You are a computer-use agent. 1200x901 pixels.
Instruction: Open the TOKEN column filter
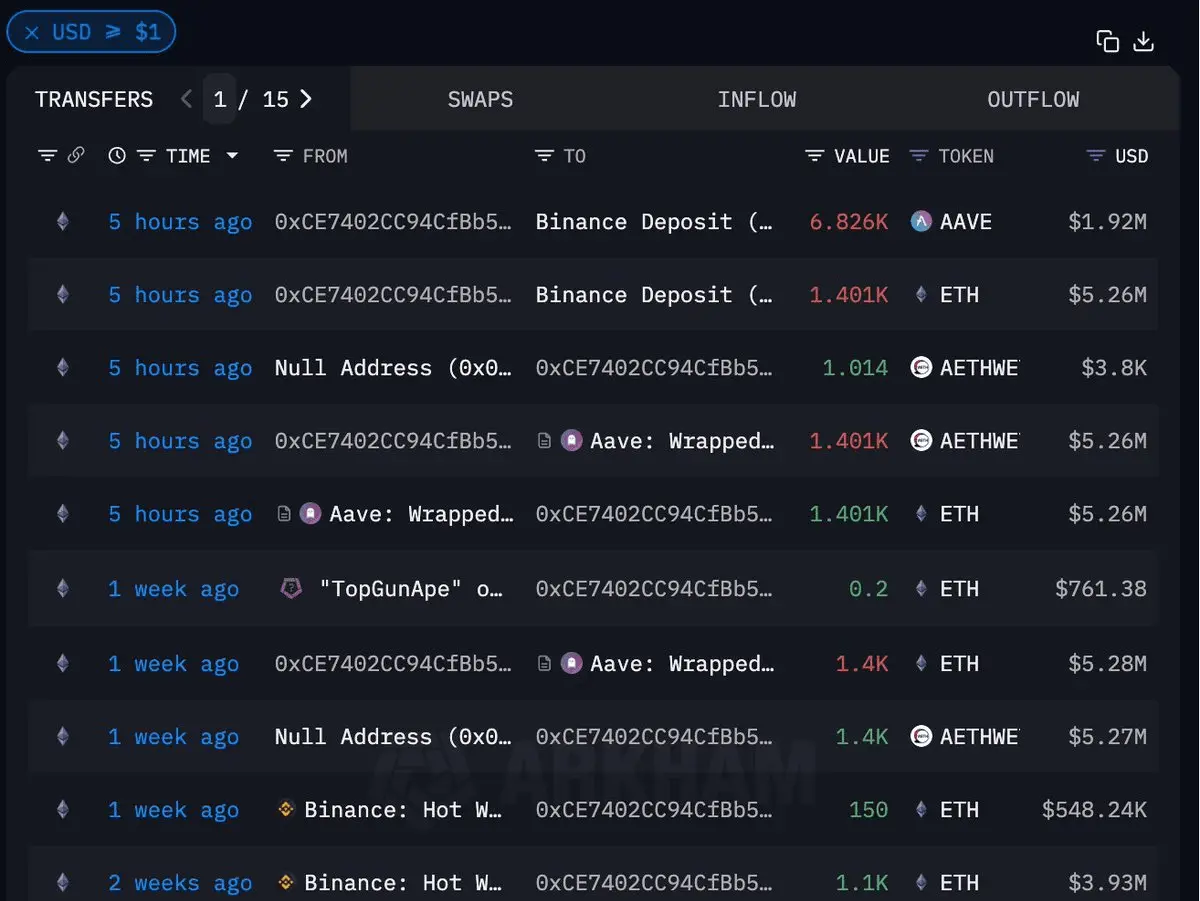919,156
